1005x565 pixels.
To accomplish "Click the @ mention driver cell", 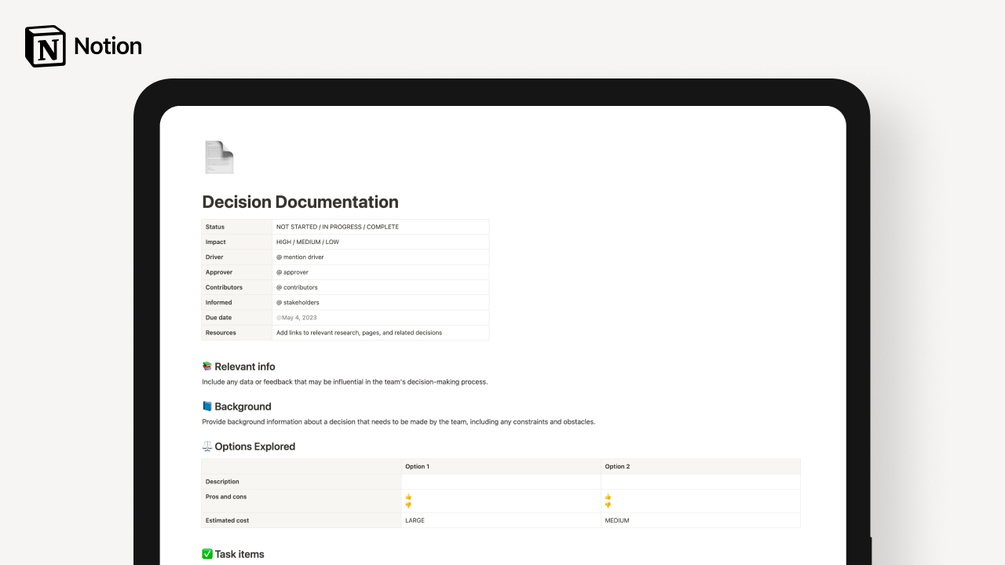I will coord(381,257).
